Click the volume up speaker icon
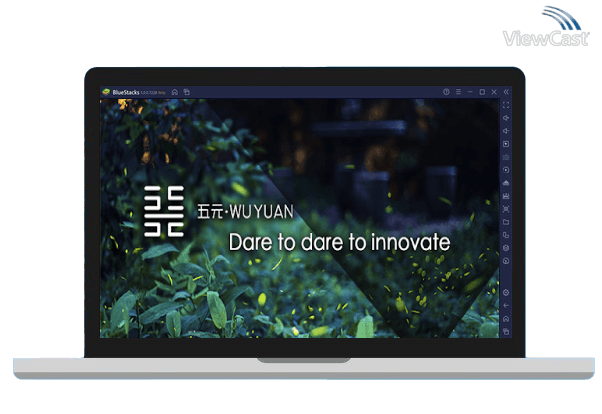Image resolution: width=602 pixels, height=414 pixels. point(506,118)
